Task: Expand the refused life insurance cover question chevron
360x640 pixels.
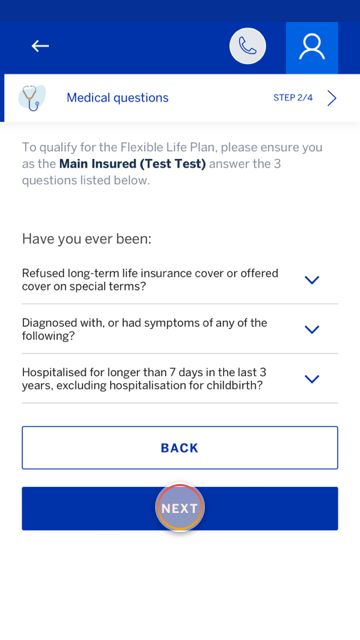Action: click(x=312, y=280)
